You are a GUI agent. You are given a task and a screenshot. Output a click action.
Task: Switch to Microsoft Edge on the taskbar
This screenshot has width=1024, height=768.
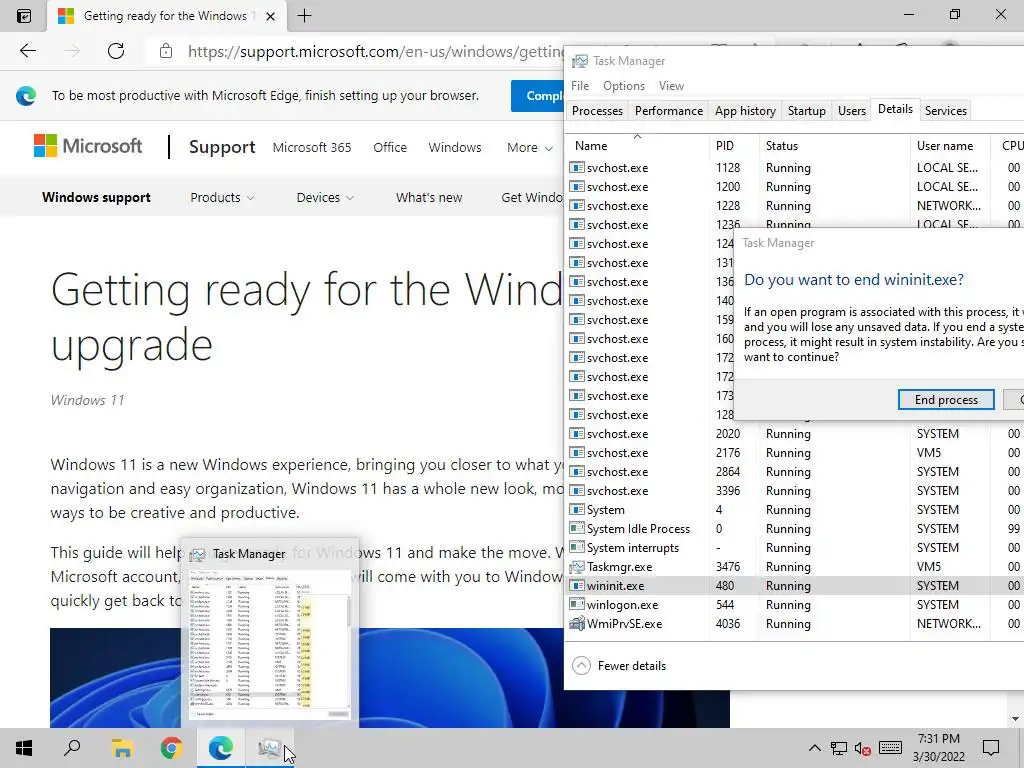click(x=221, y=748)
